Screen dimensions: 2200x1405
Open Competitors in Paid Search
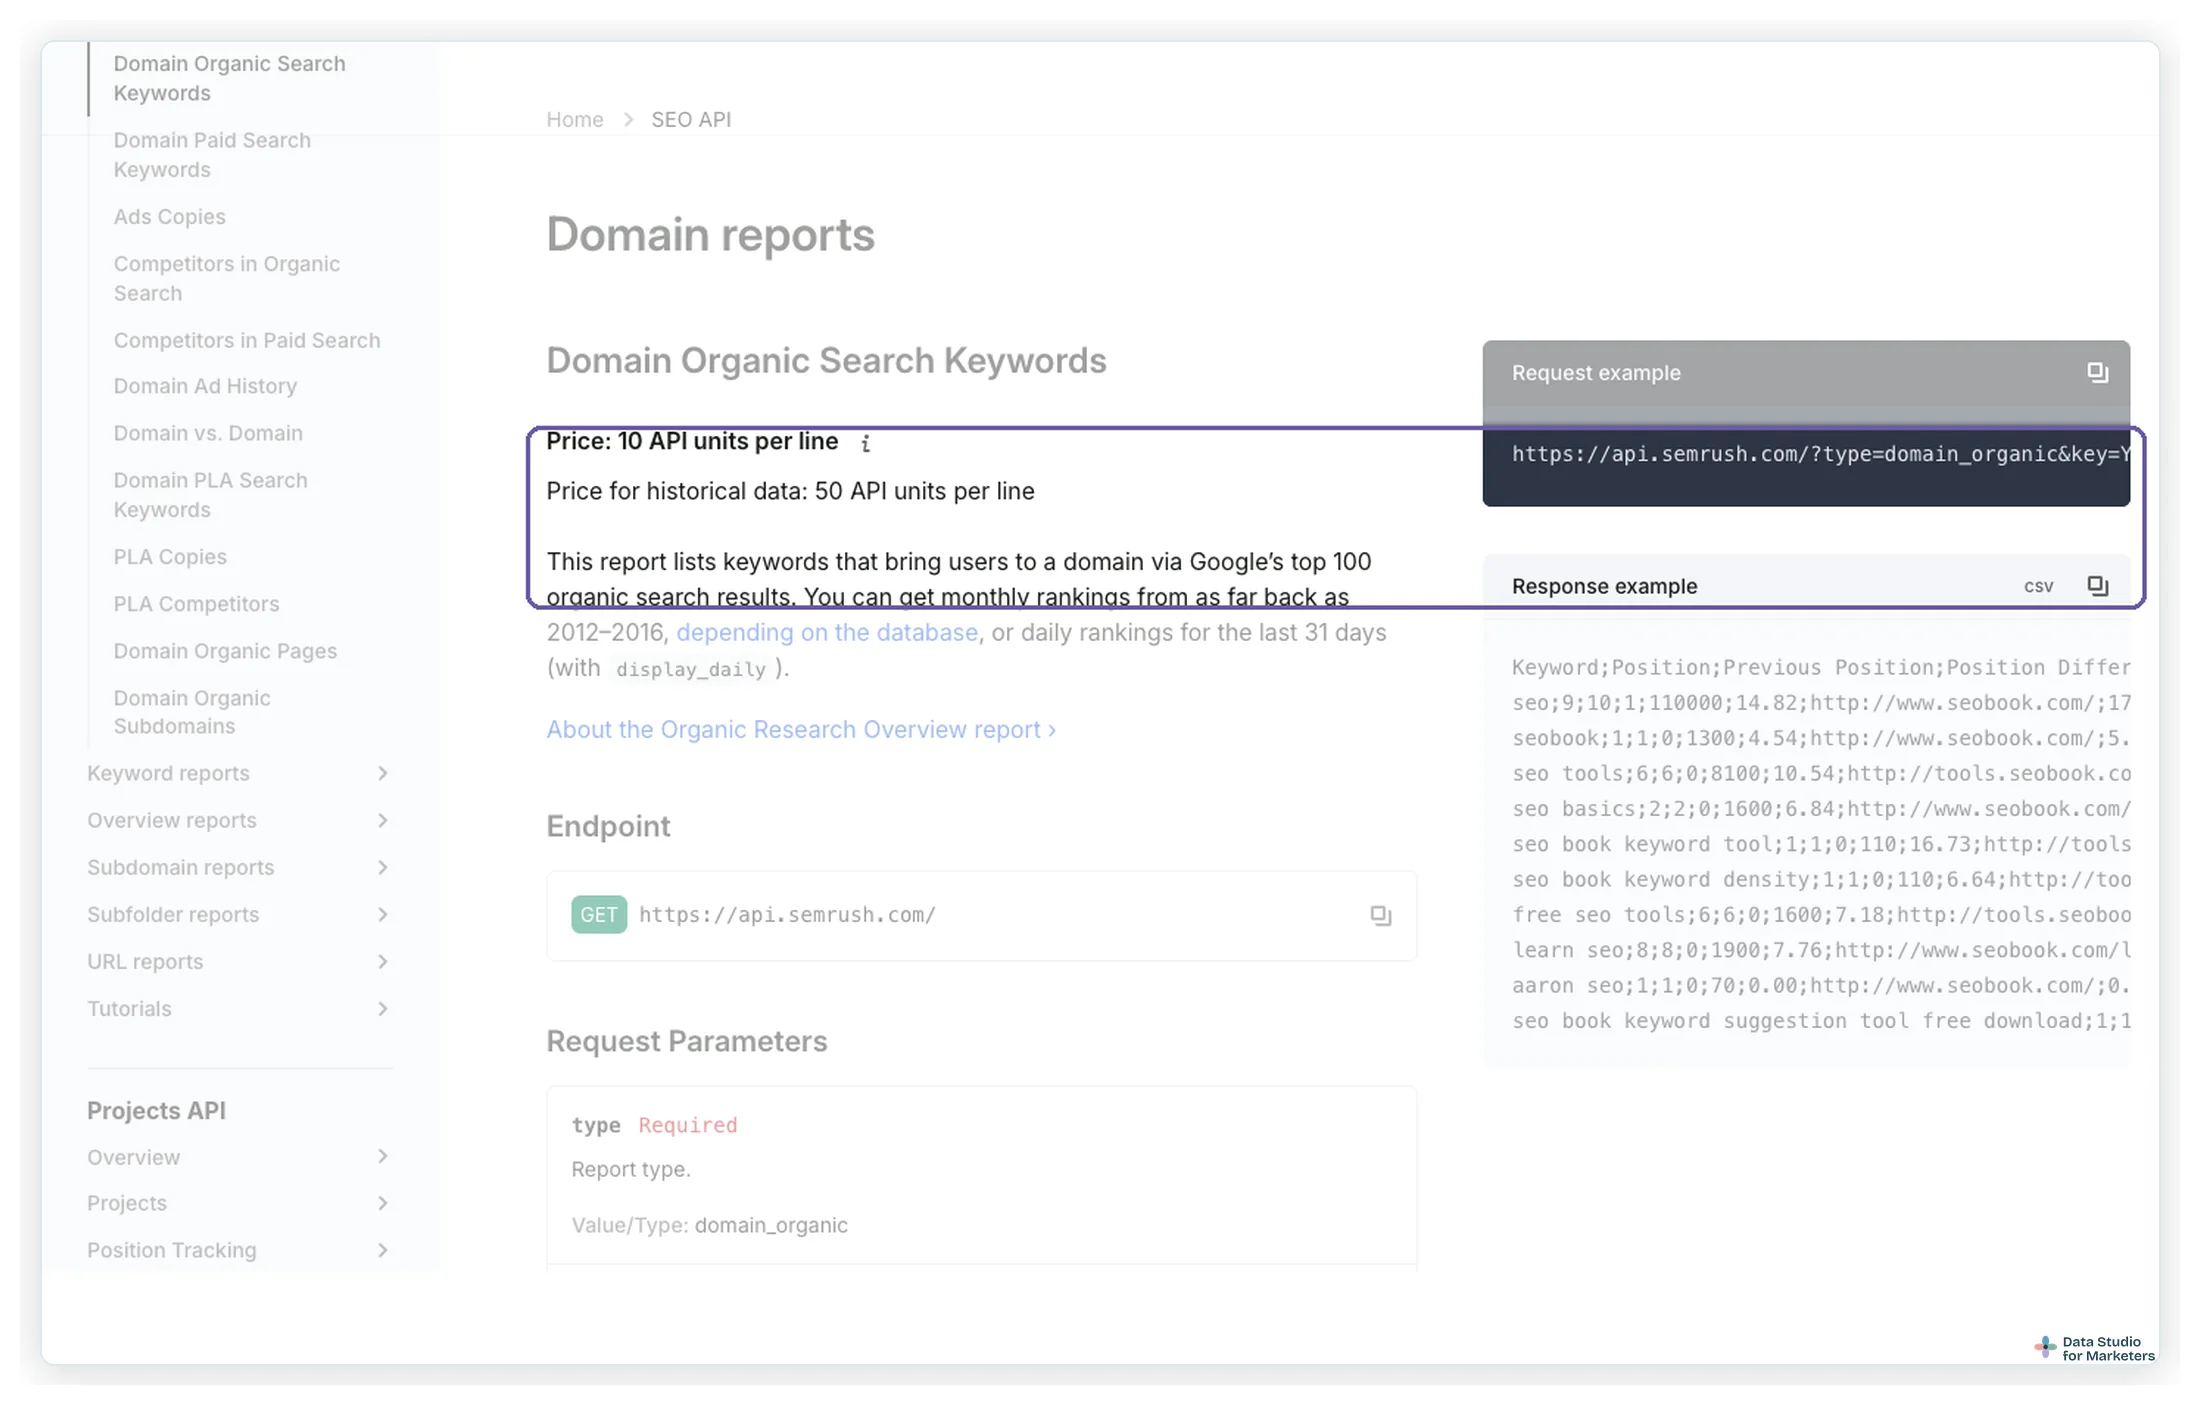click(x=246, y=340)
